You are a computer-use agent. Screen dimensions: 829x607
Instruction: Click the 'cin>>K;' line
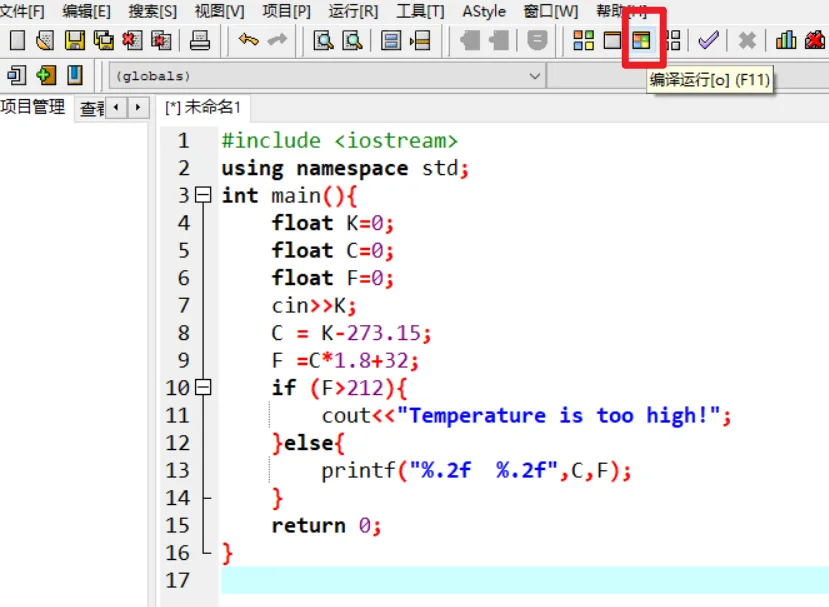(314, 306)
